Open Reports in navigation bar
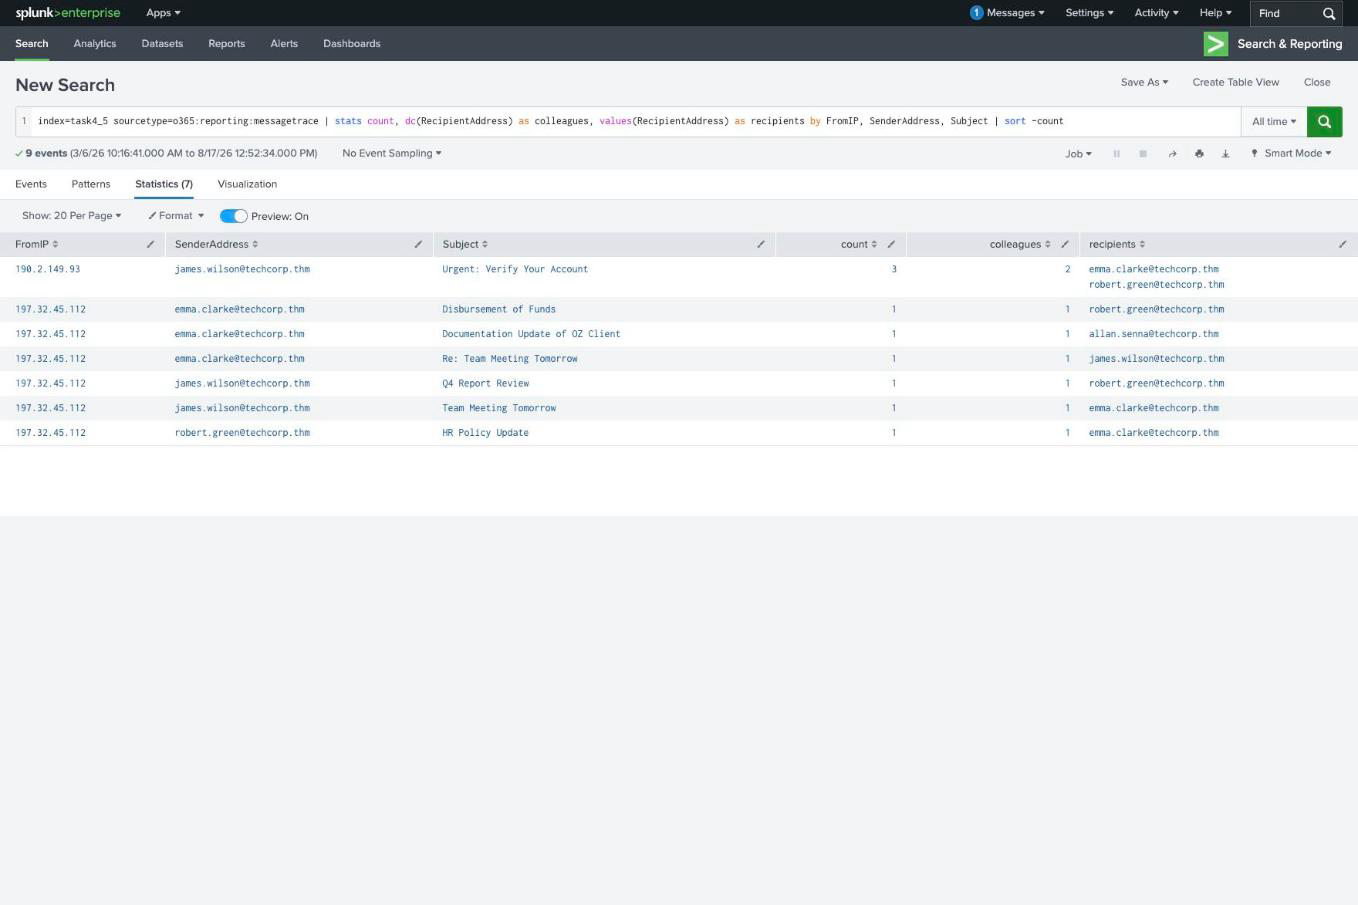The image size is (1358, 905). coord(226,44)
